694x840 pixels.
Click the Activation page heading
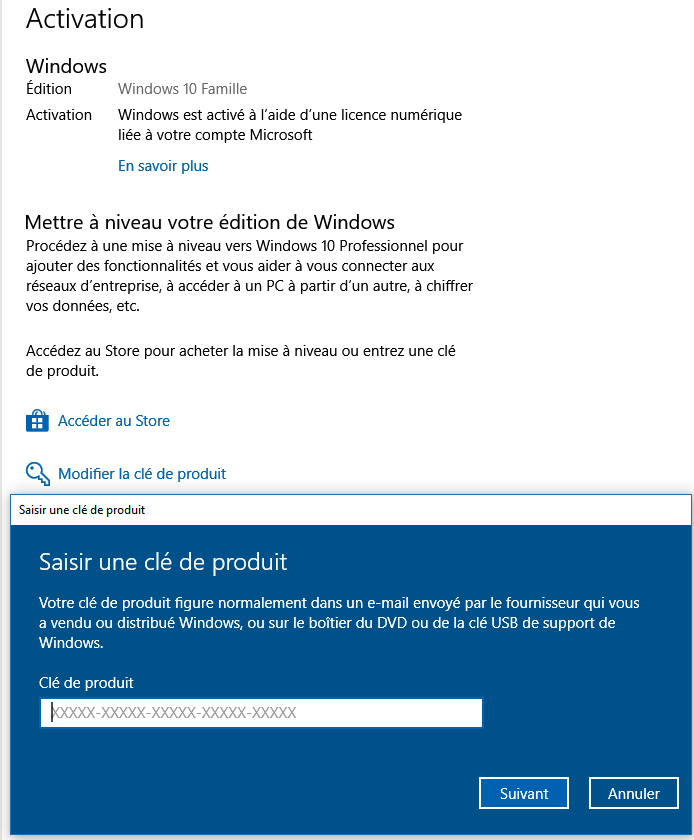coord(85,19)
